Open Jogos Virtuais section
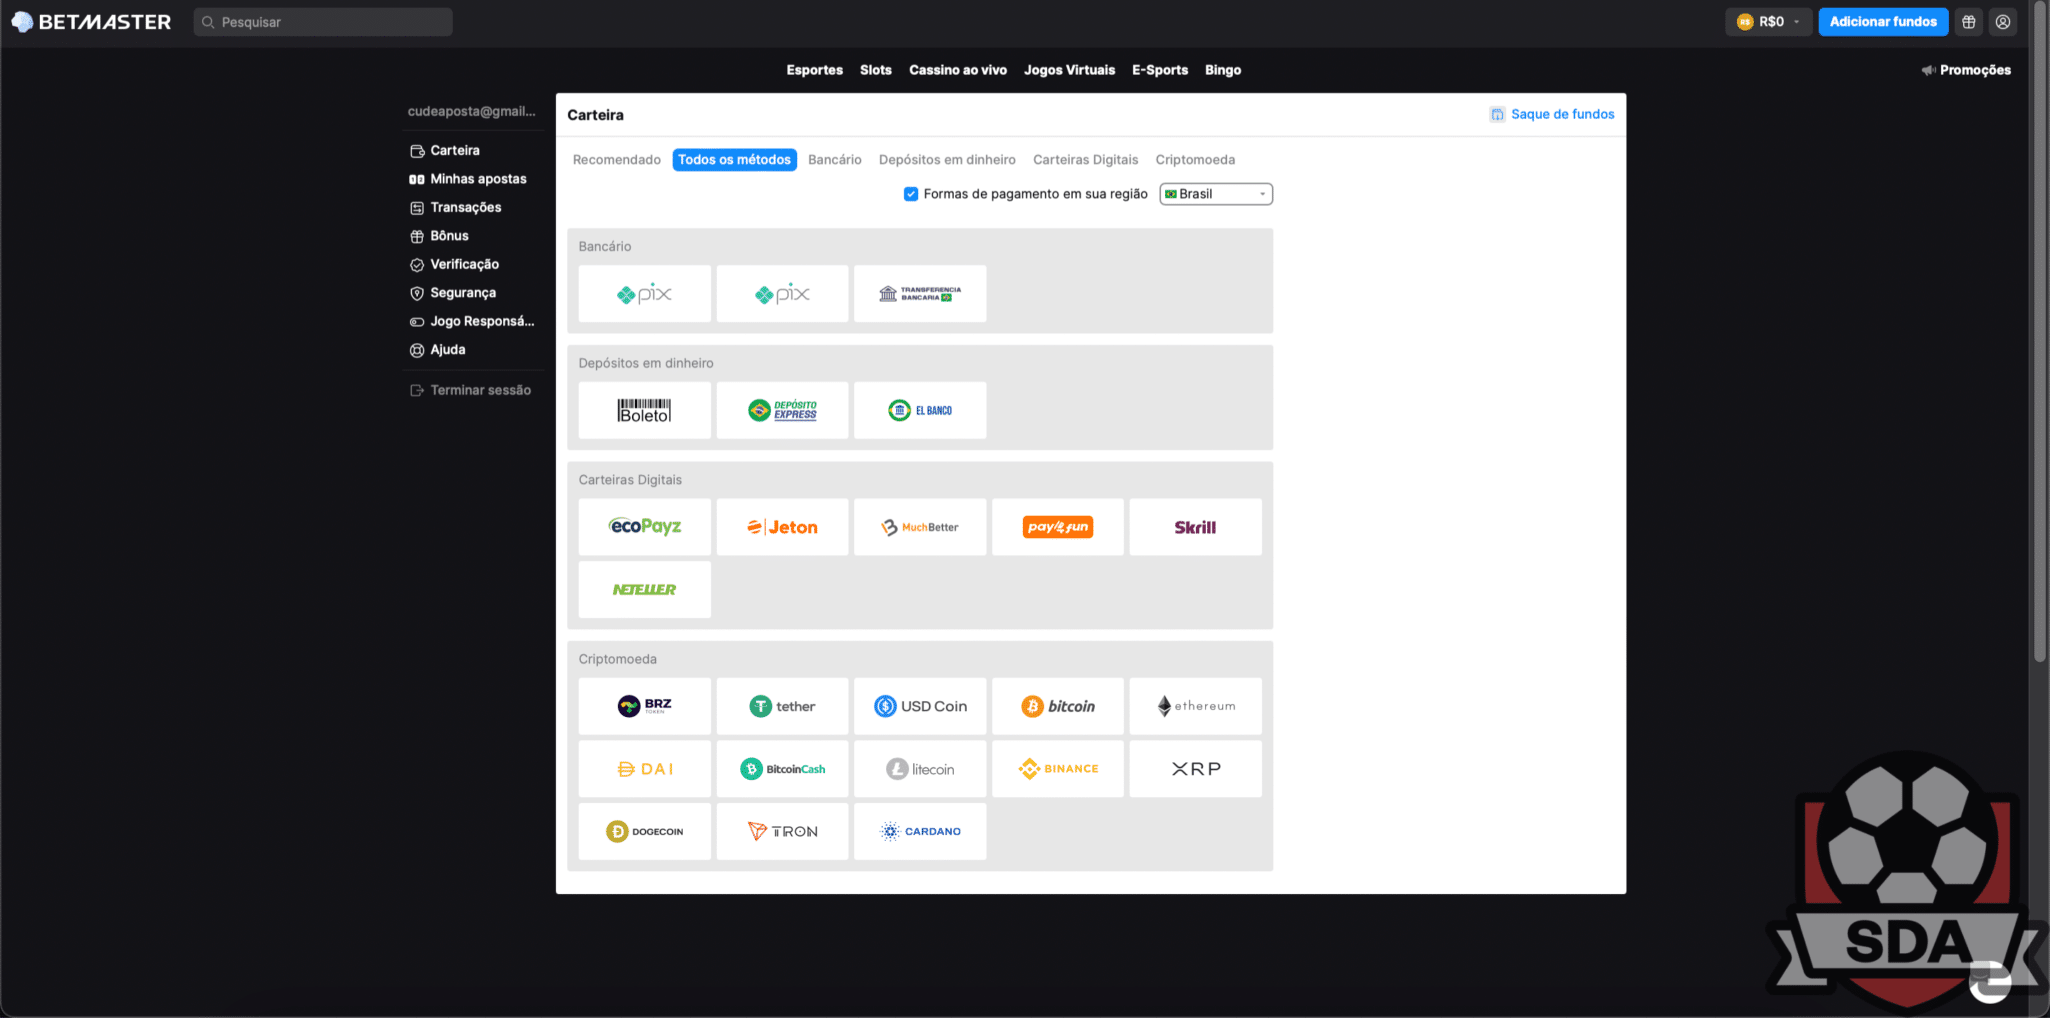The width and height of the screenshot is (2050, 1018). [x=1070, y=70]
